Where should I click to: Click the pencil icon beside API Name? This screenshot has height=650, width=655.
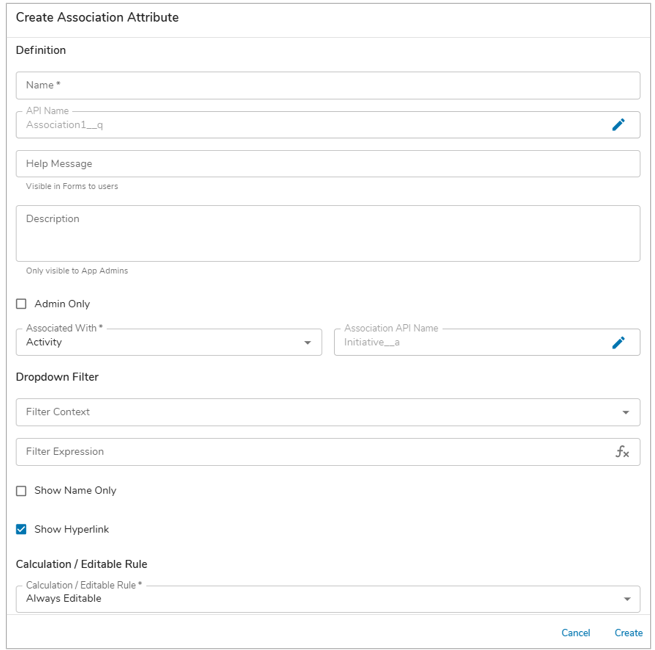tap(618, 125)
